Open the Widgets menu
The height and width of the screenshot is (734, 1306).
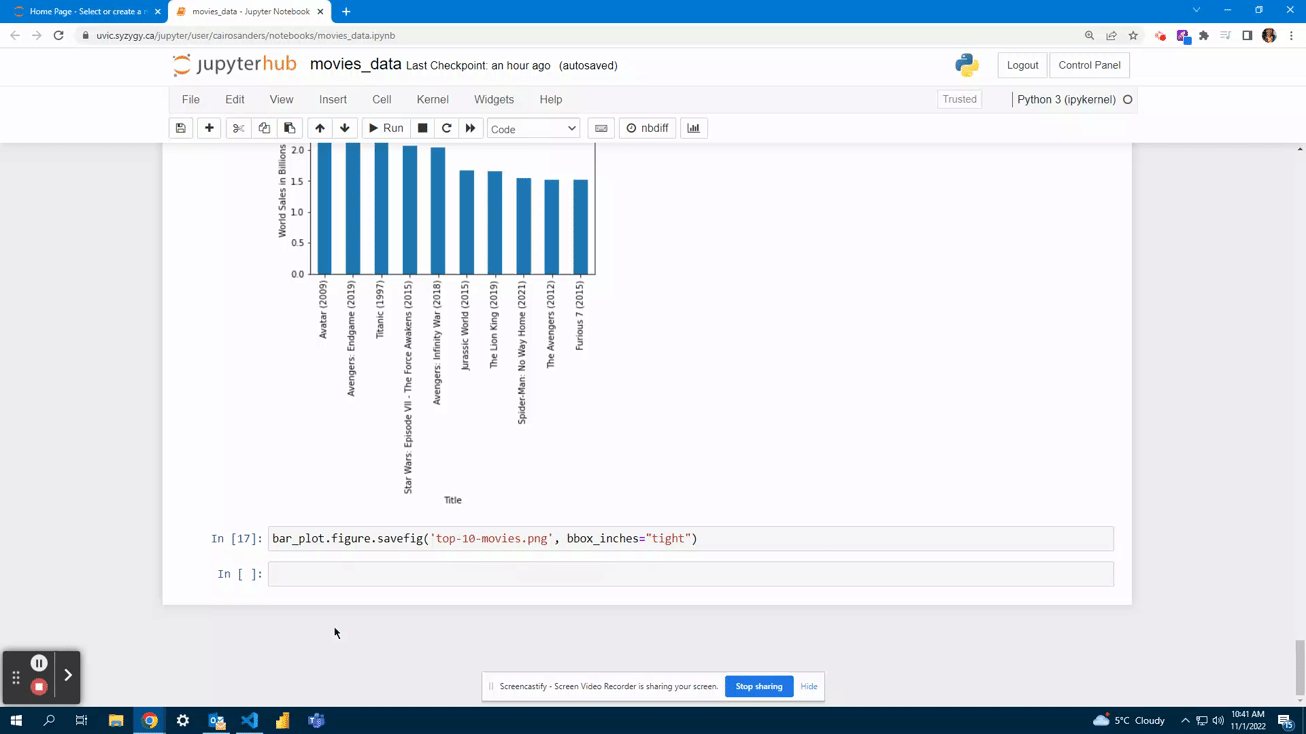tap(494, 100)
